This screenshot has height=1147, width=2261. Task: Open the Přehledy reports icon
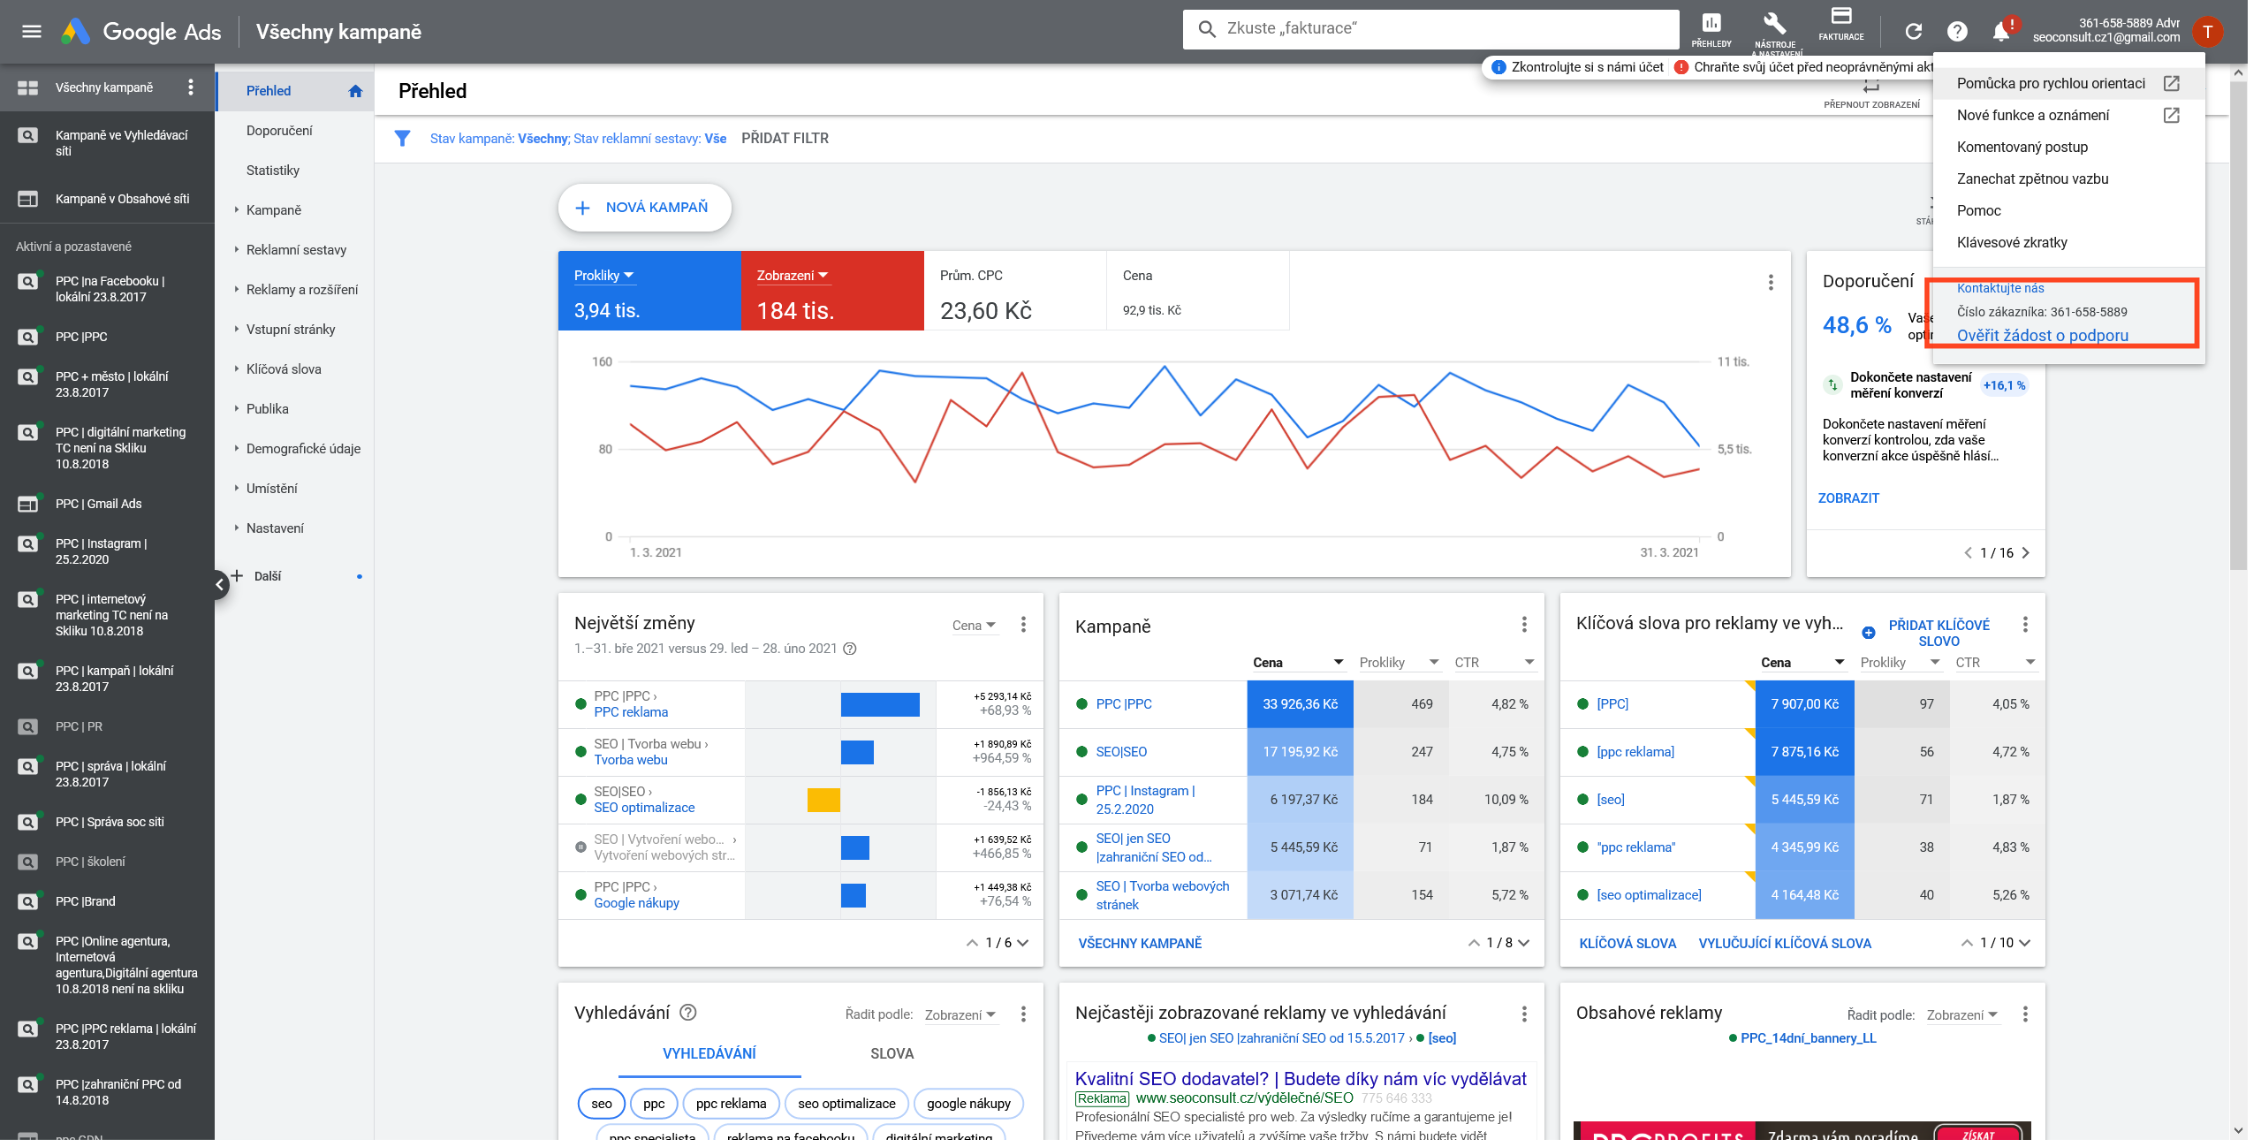[x=1722, y=29]
